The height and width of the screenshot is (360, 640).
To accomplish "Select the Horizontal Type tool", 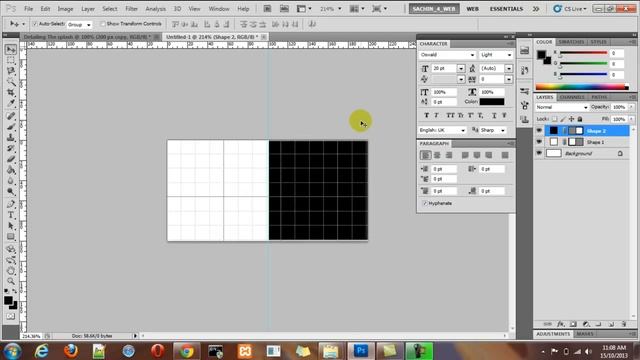I will [x=11, y=215].
